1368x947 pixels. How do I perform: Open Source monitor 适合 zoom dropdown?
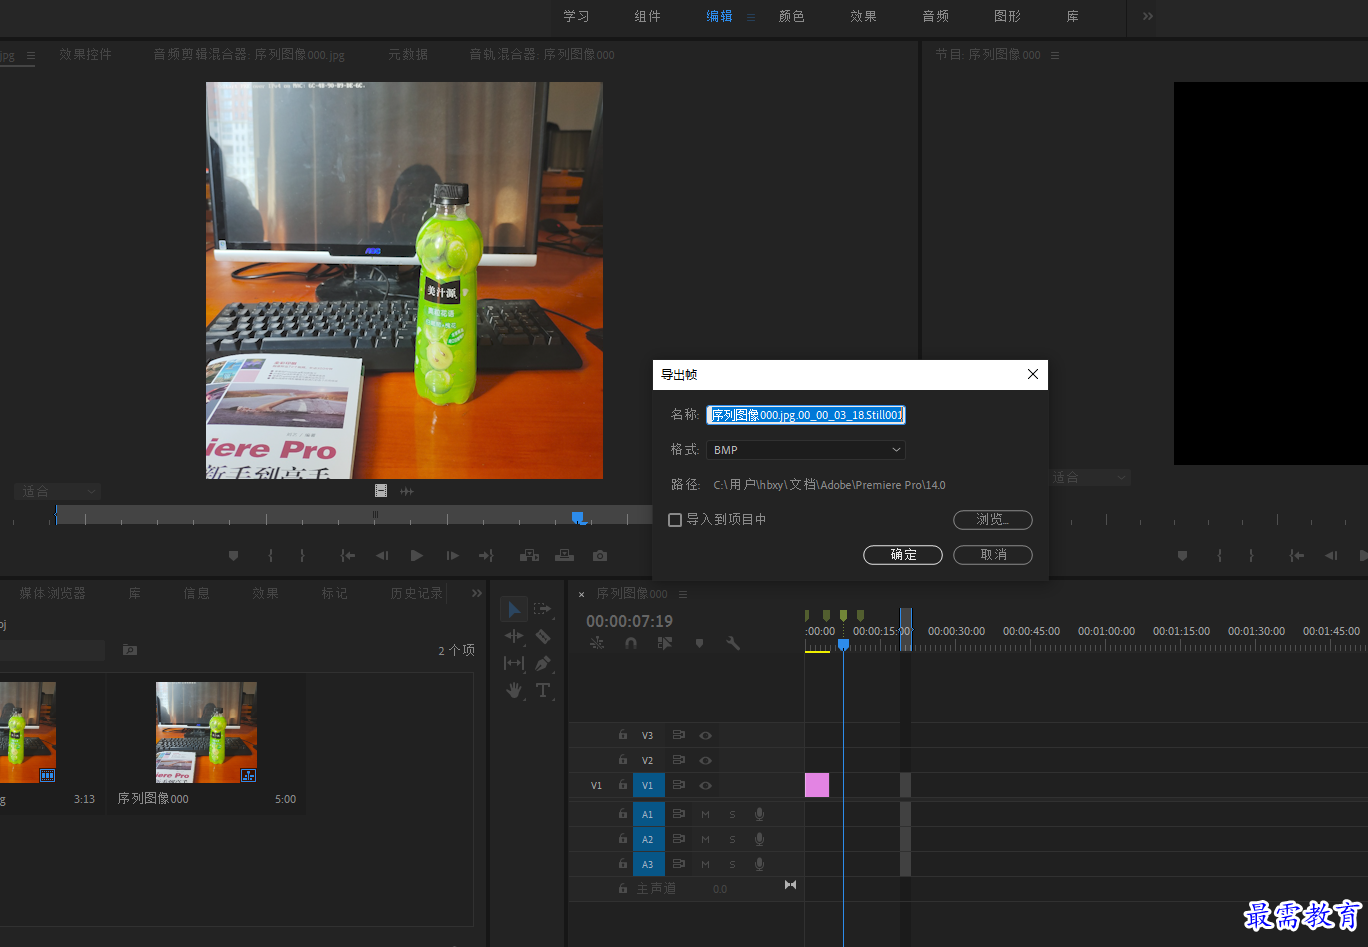(x=57, y=491)
